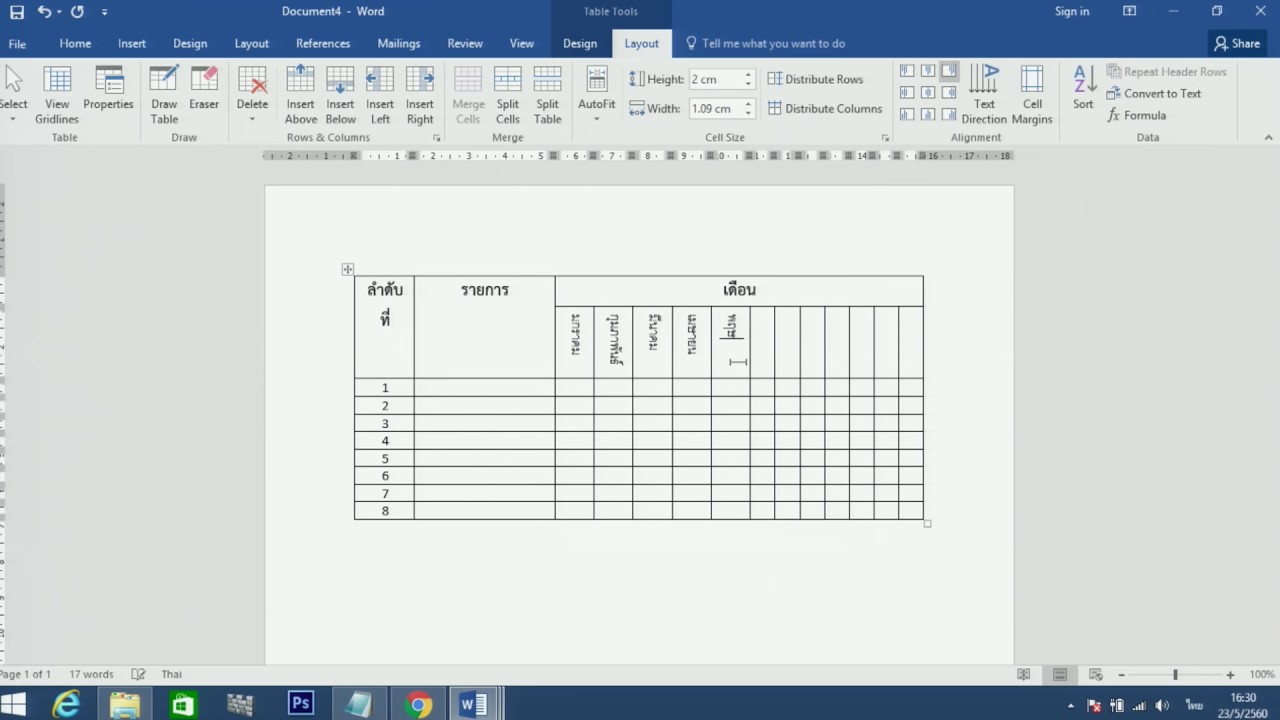Align cell text center left

tap(907, 92)
